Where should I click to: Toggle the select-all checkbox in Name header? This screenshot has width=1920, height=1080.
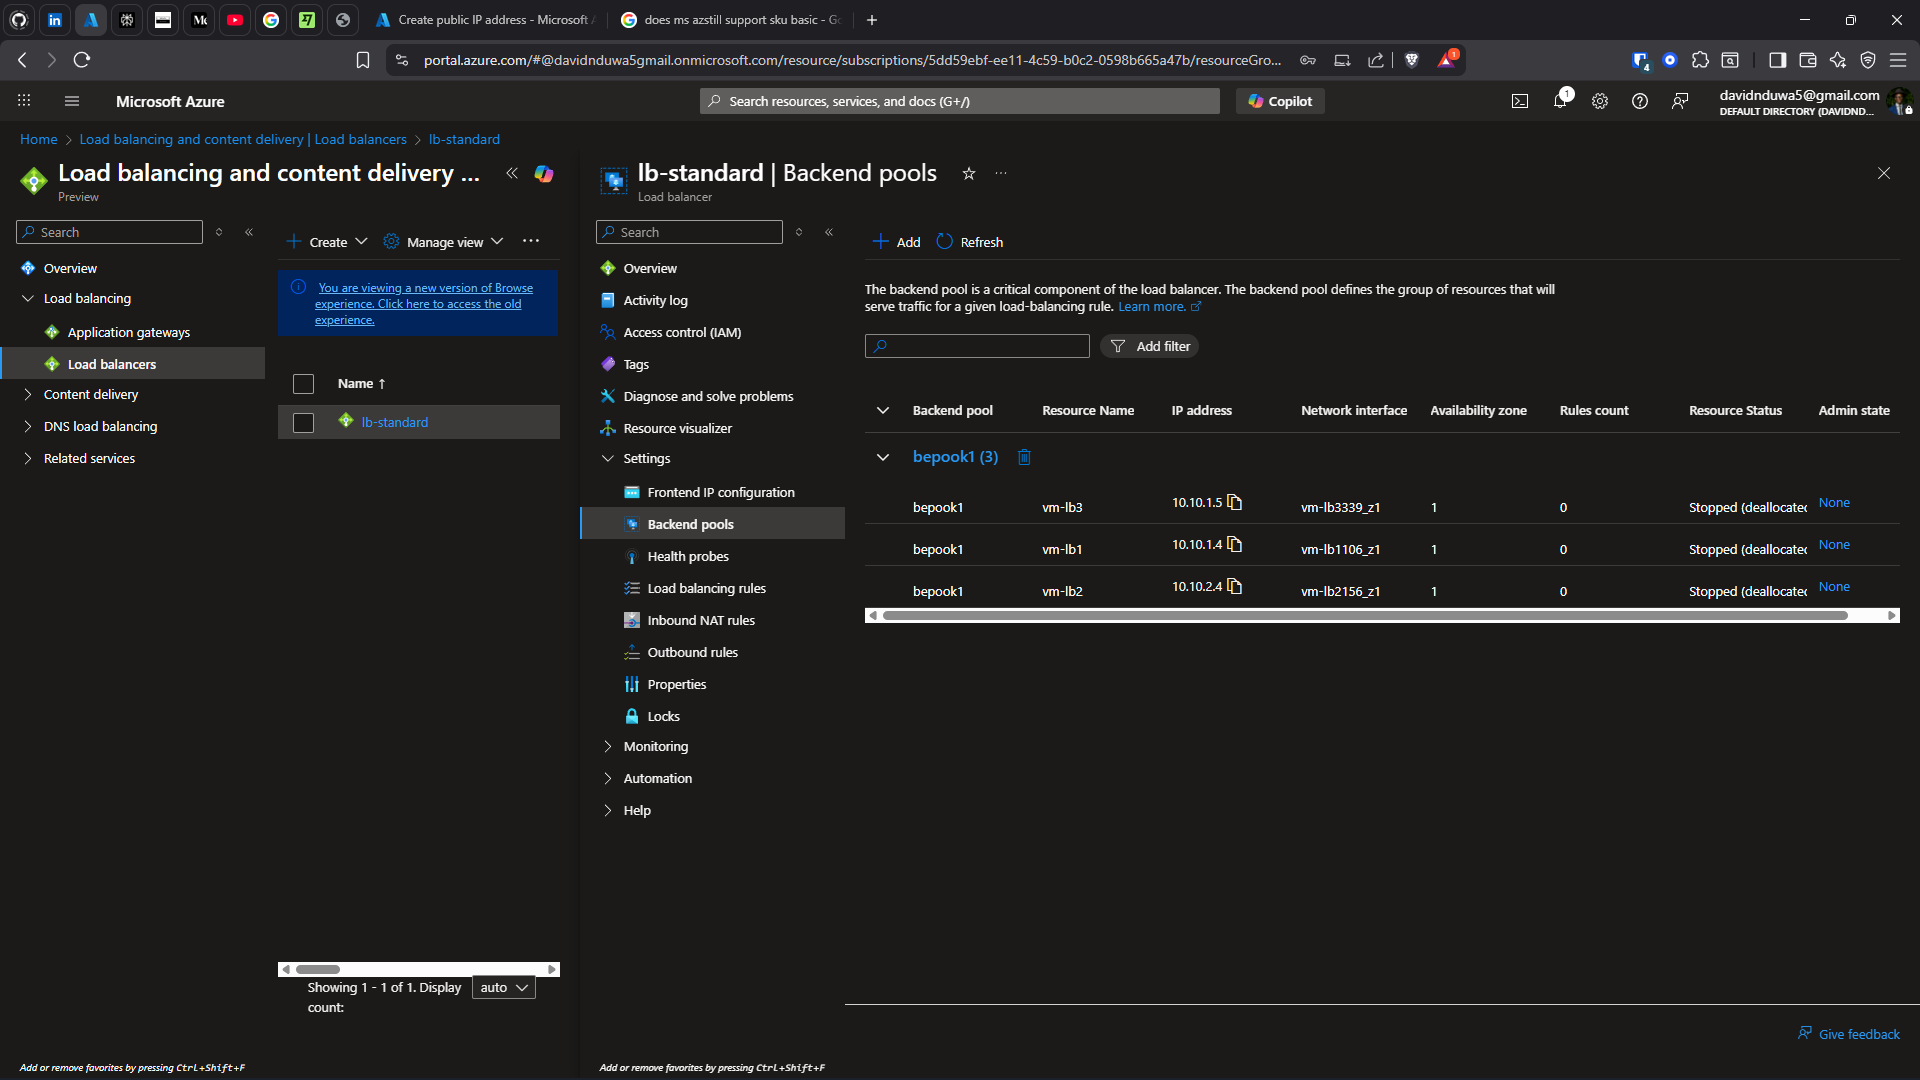(303, 384)
